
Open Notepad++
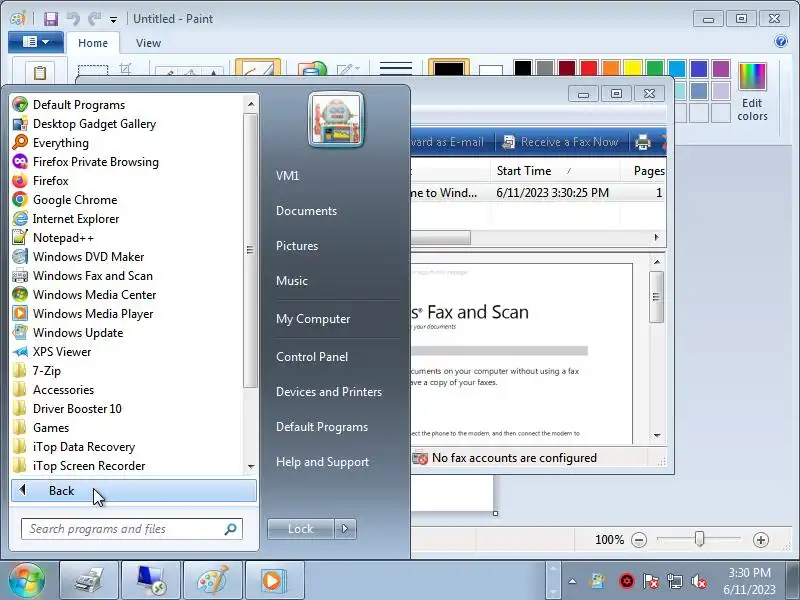tap(63, 238)
